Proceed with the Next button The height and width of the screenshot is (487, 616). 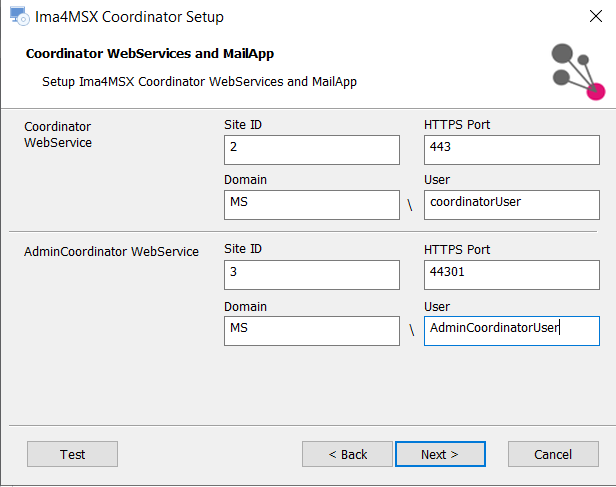coord(440,454)
